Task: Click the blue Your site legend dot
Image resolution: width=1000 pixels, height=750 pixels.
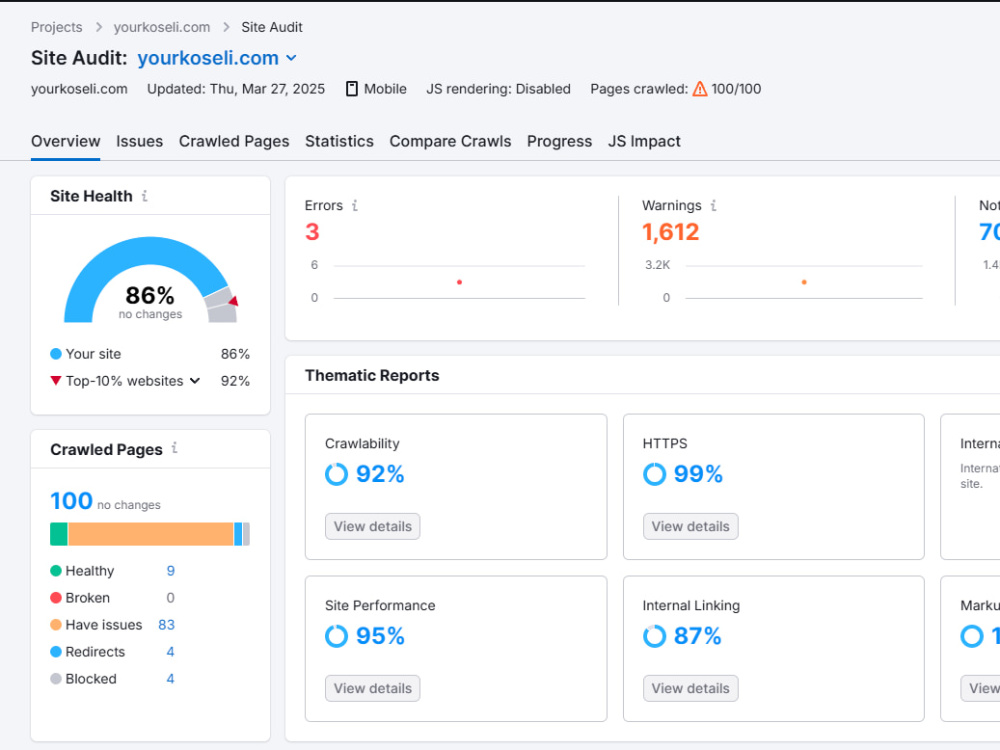Action: (55, 354)
